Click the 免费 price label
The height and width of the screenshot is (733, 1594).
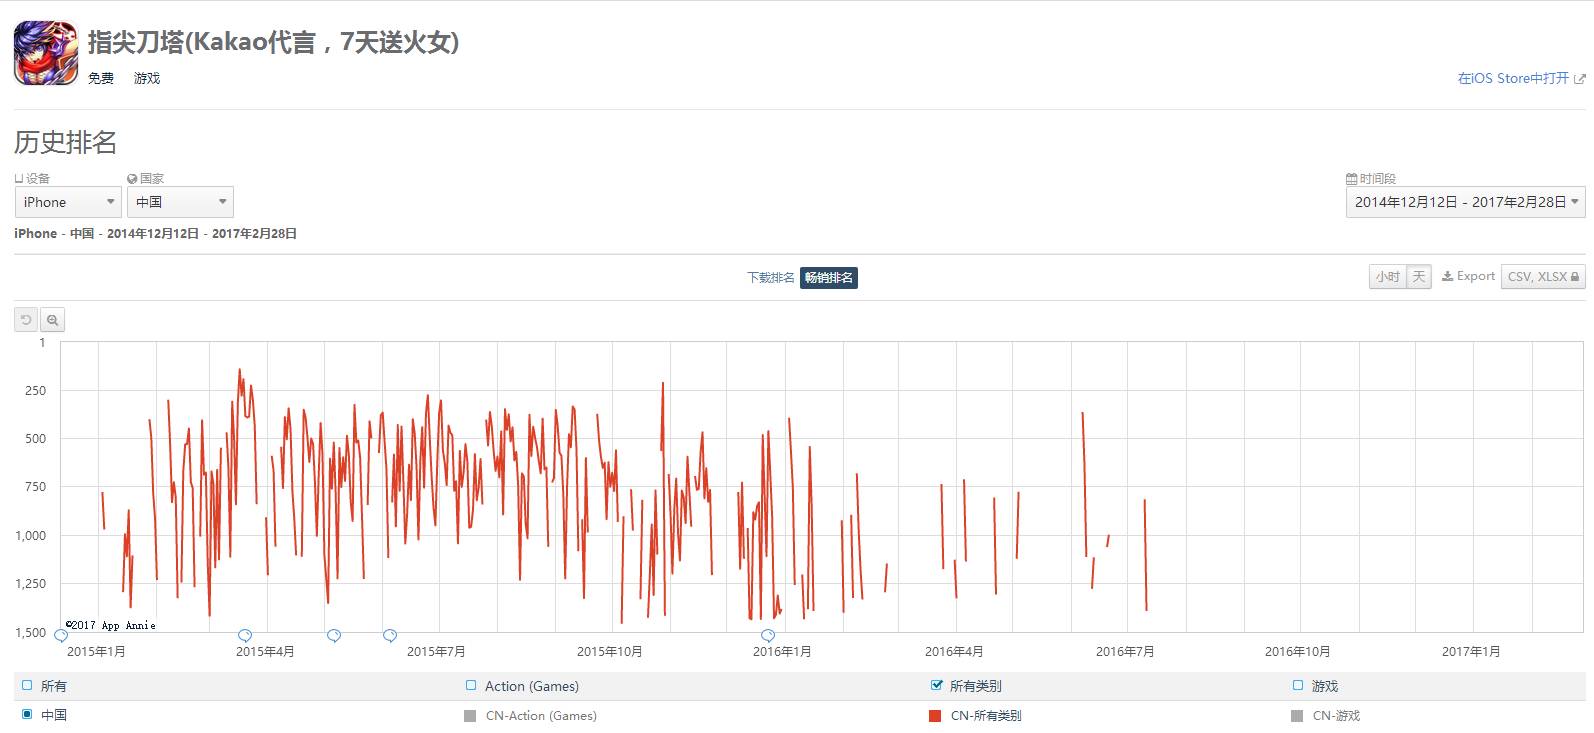point(101,78)
